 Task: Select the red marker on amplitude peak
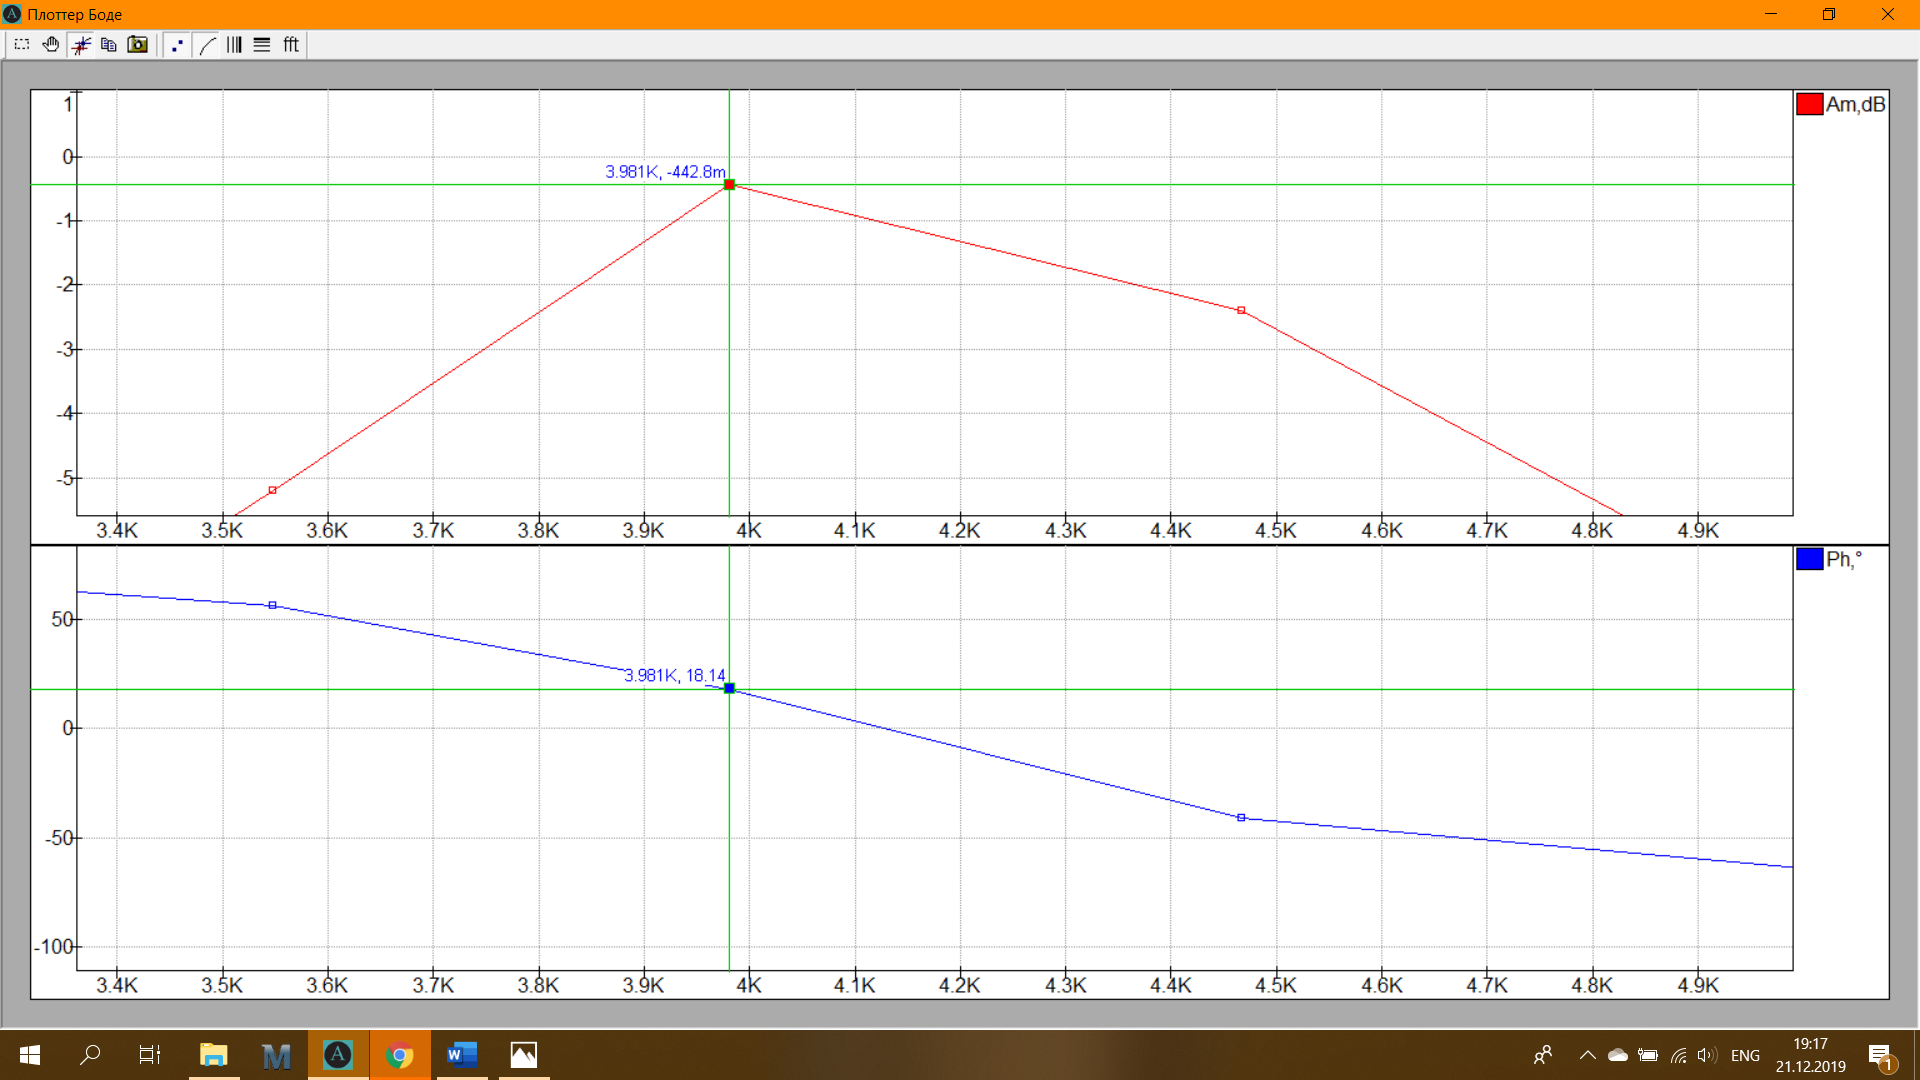pyautogui.click(x=729, y=185)
